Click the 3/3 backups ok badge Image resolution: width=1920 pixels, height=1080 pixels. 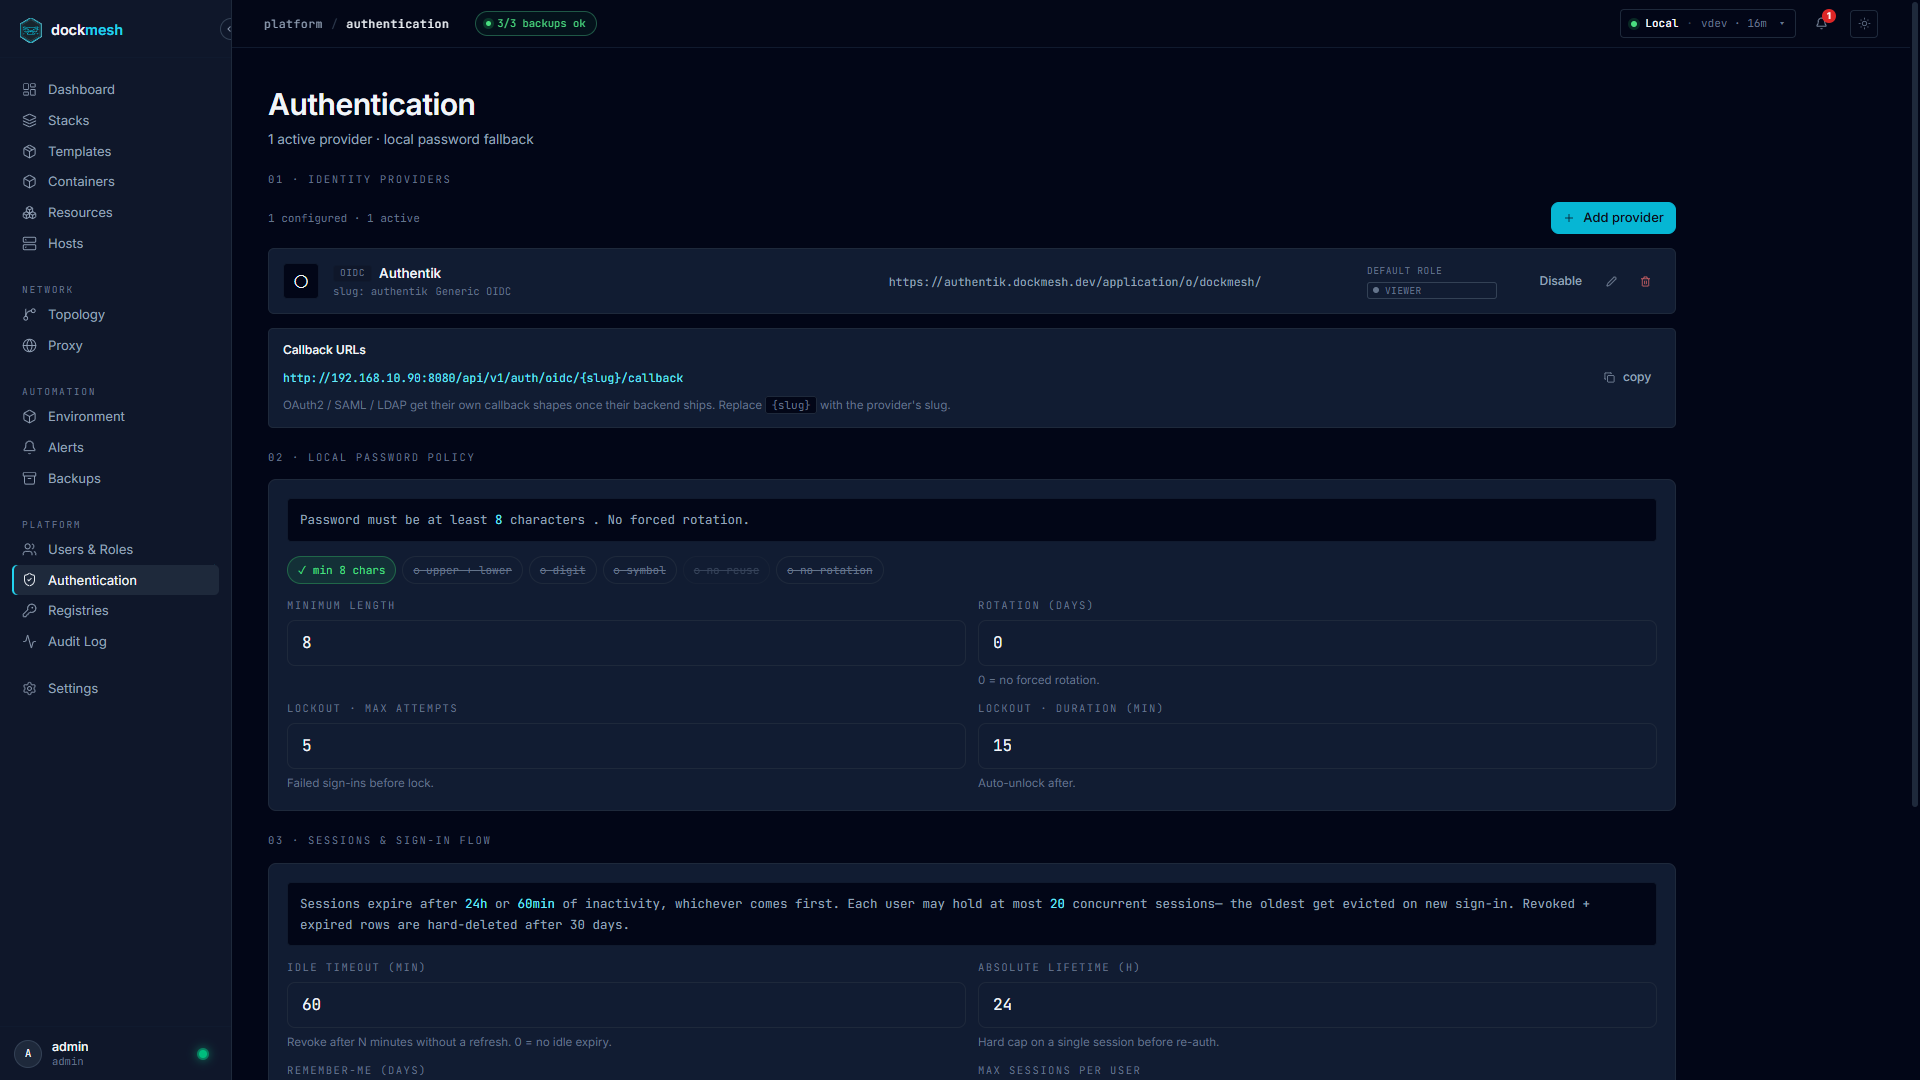536,23
